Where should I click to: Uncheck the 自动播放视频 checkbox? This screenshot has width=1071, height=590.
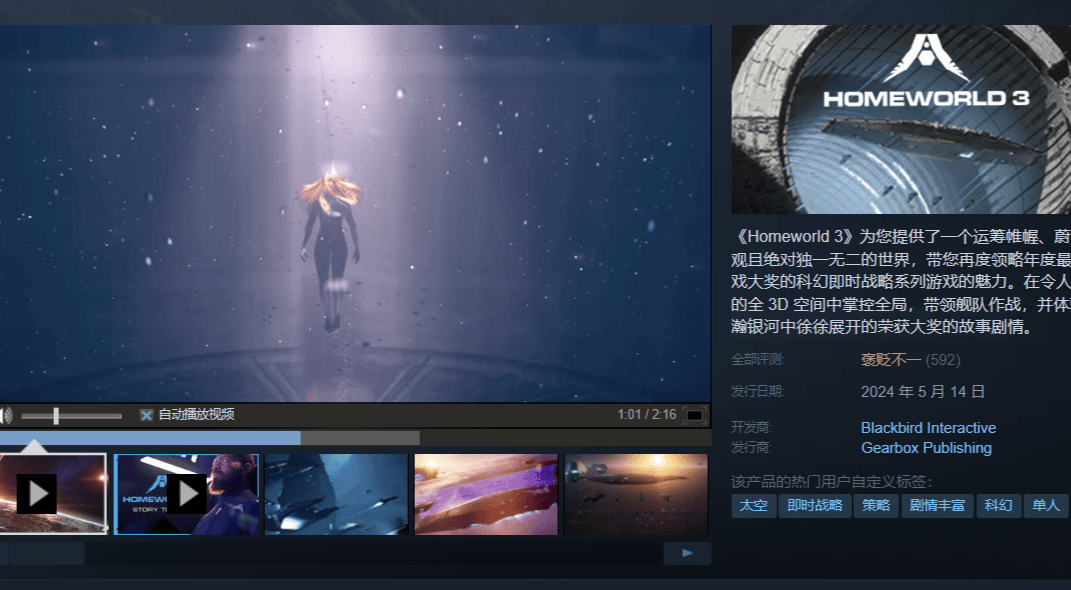pyautogui.click(x=146, y=415)
